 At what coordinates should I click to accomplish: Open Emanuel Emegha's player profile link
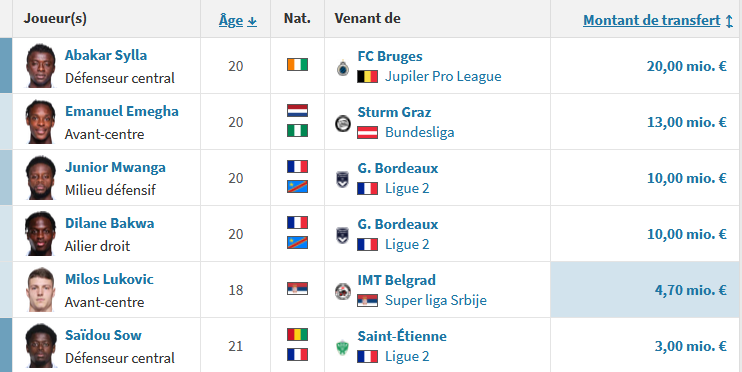tap(122, 111)
